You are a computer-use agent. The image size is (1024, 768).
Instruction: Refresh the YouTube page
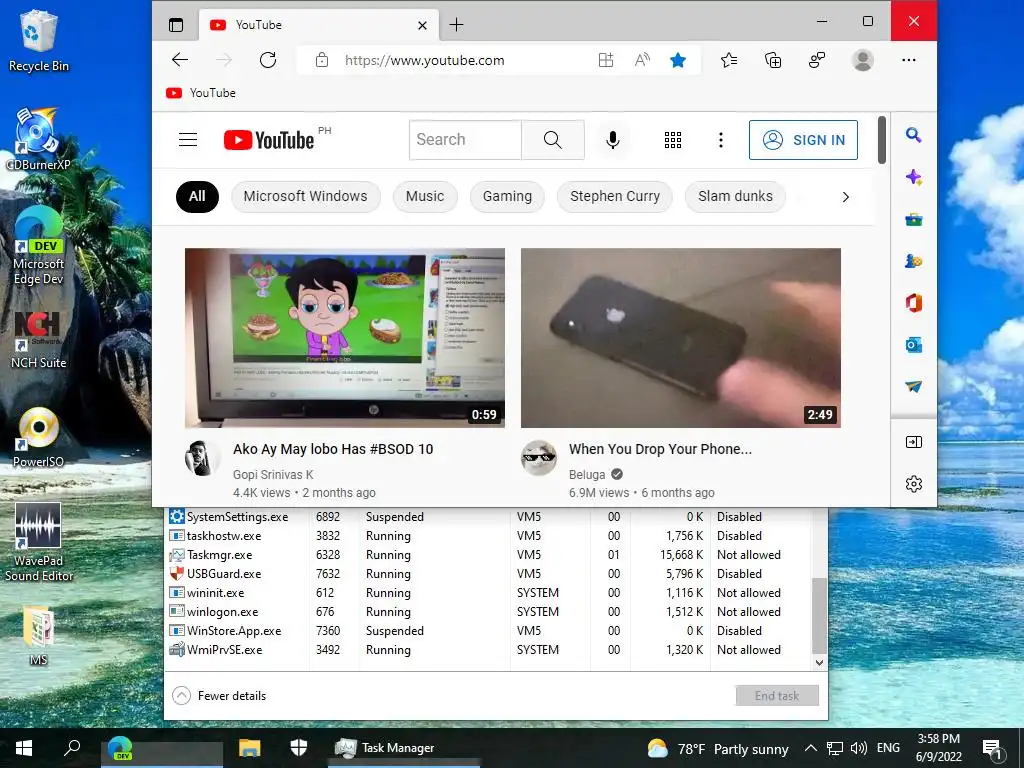[x=268, y=60]
